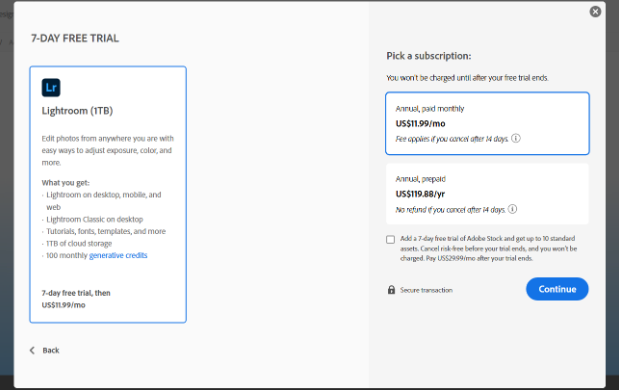
Task: Click '7-day free trial, then' text
Action: click(76, 293)
